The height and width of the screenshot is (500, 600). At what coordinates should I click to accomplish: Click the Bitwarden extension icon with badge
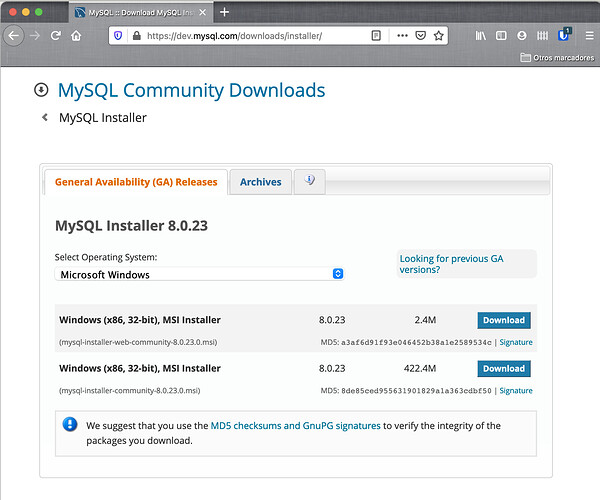(x=564, y=35)
